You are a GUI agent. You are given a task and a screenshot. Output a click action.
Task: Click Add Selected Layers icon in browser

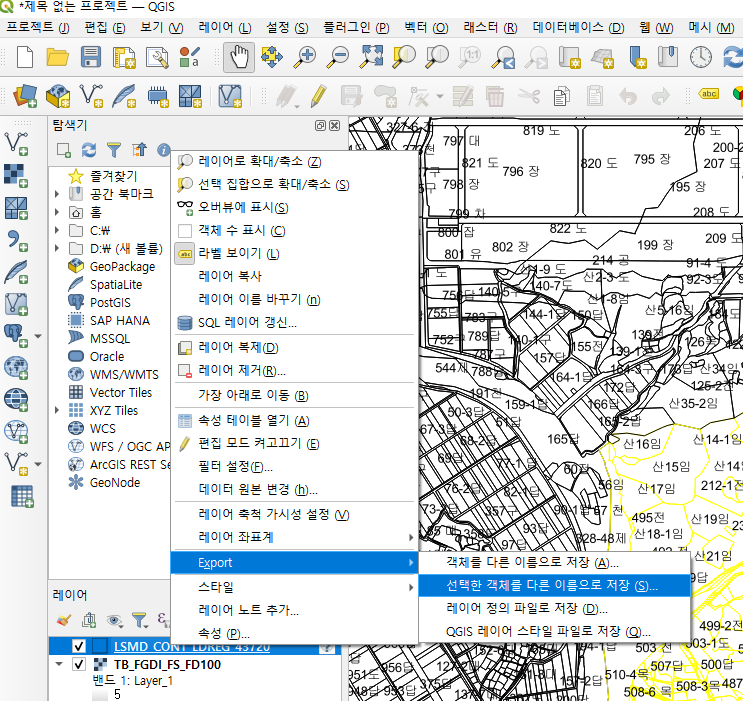[x=63, y=150]
